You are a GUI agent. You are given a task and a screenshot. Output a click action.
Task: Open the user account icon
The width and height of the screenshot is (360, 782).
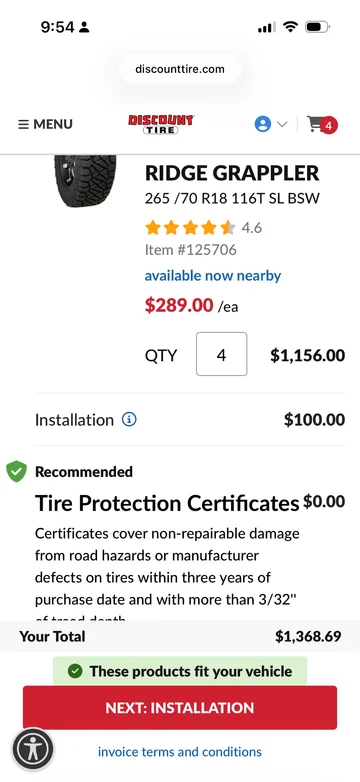[262, 124]
